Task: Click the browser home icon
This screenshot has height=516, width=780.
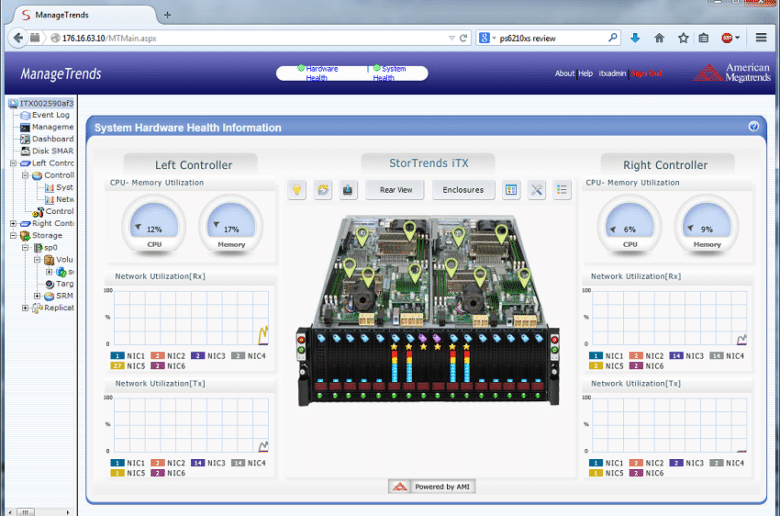Action: 659,38
